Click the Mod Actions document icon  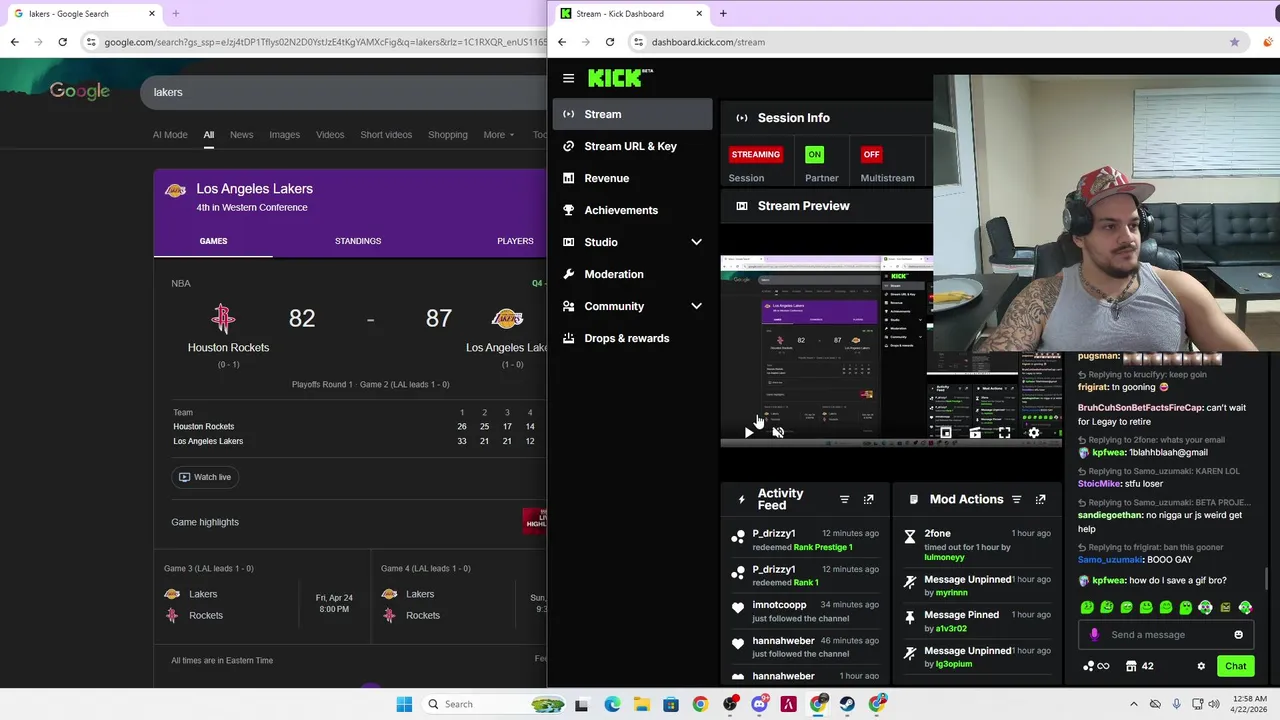point(913,499)
